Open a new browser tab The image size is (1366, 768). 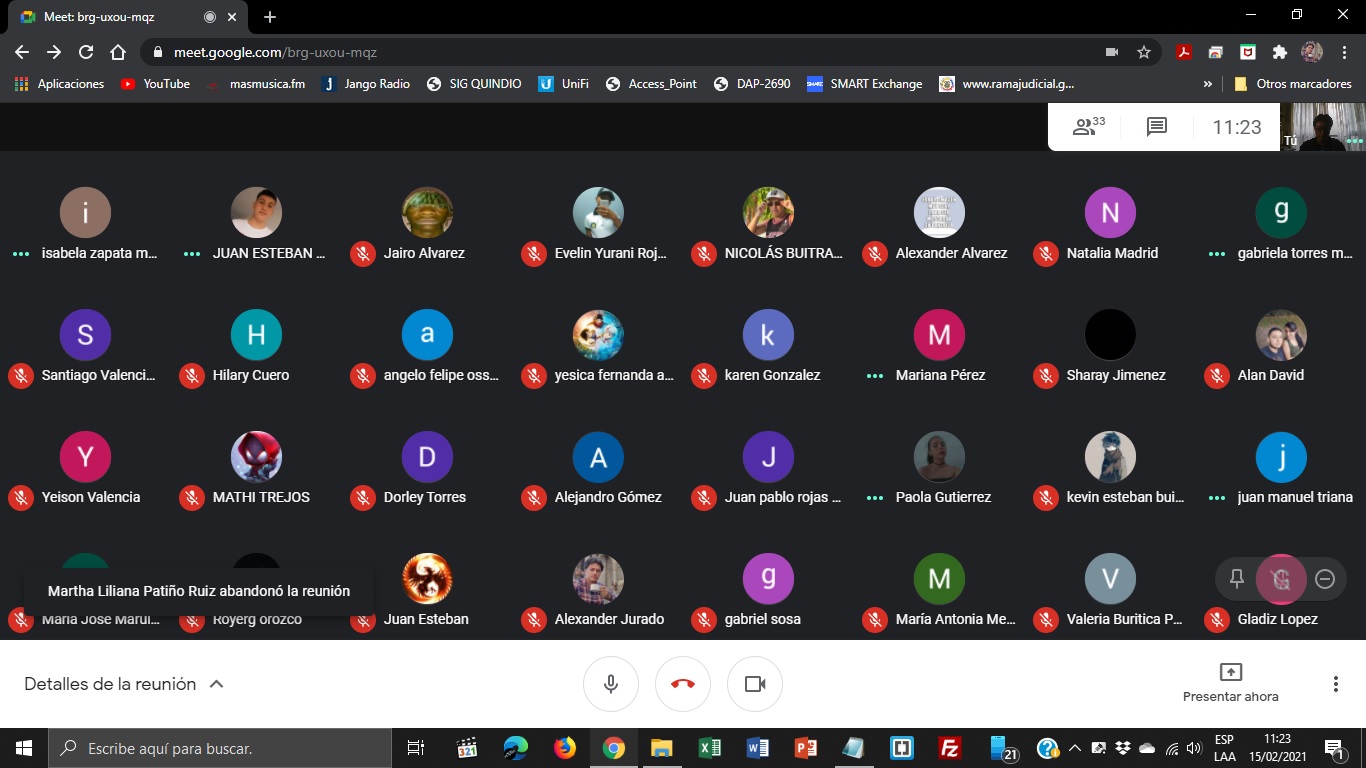pyautogui.click(x=270, y=17)
